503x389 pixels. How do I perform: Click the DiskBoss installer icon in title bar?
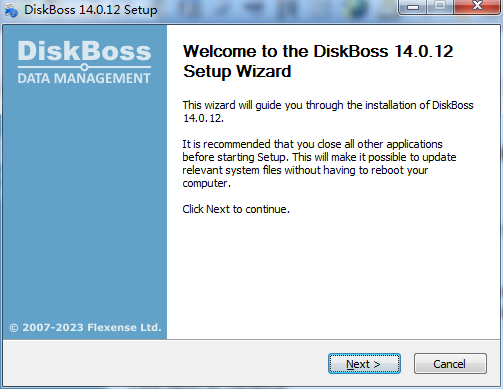pos(11,9)
